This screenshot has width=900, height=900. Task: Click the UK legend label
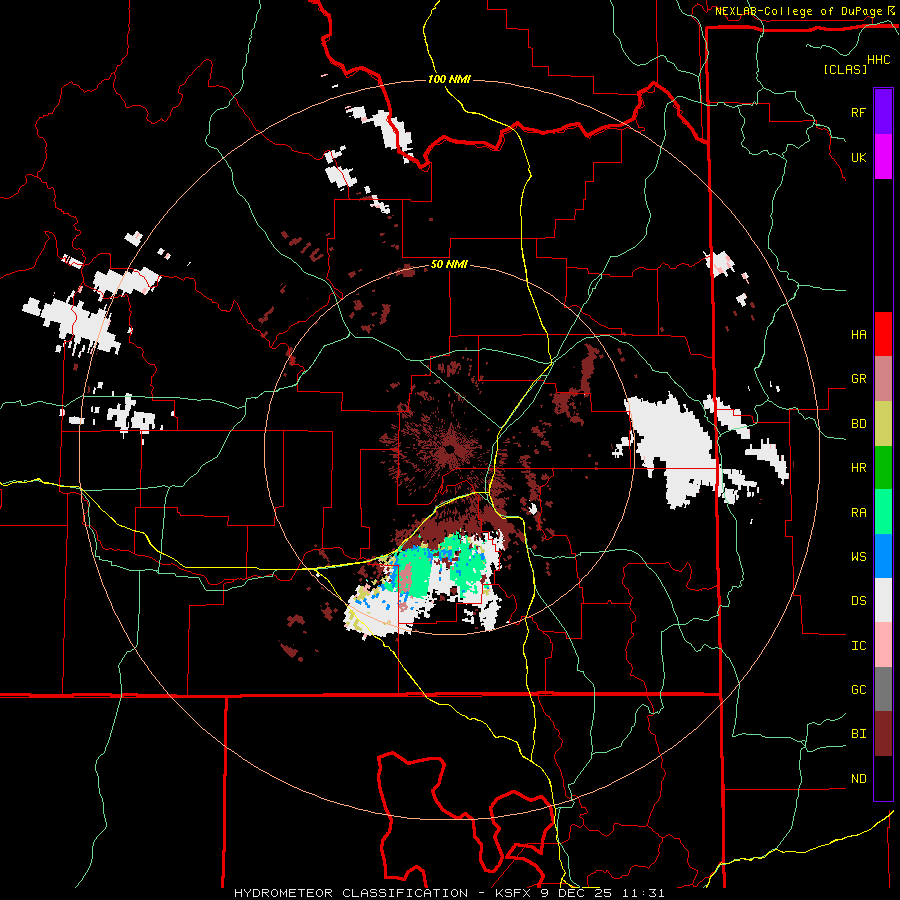click(858, 157)
